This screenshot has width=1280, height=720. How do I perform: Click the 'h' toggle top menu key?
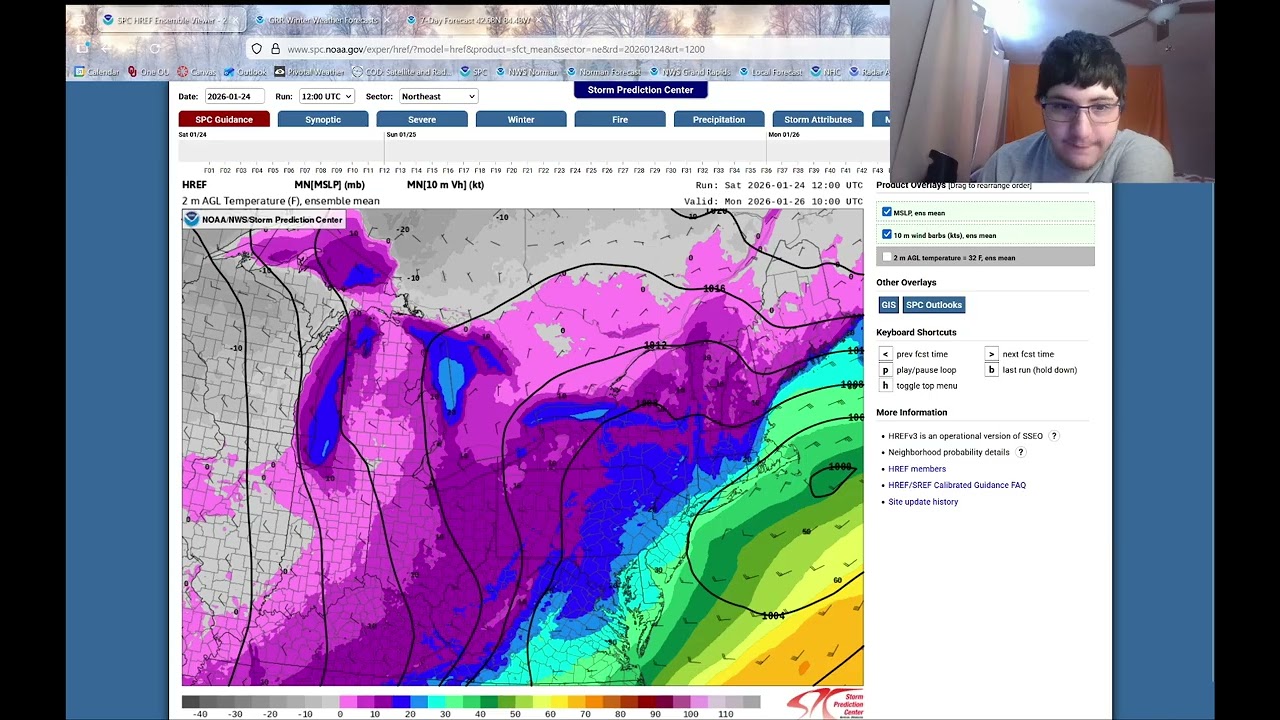[885, 385]
